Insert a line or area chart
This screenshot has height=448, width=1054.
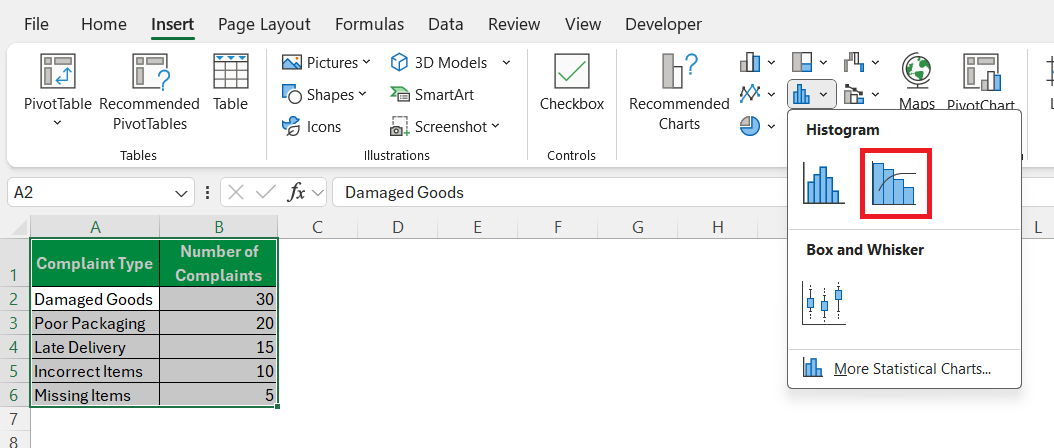tap(749, 94)
